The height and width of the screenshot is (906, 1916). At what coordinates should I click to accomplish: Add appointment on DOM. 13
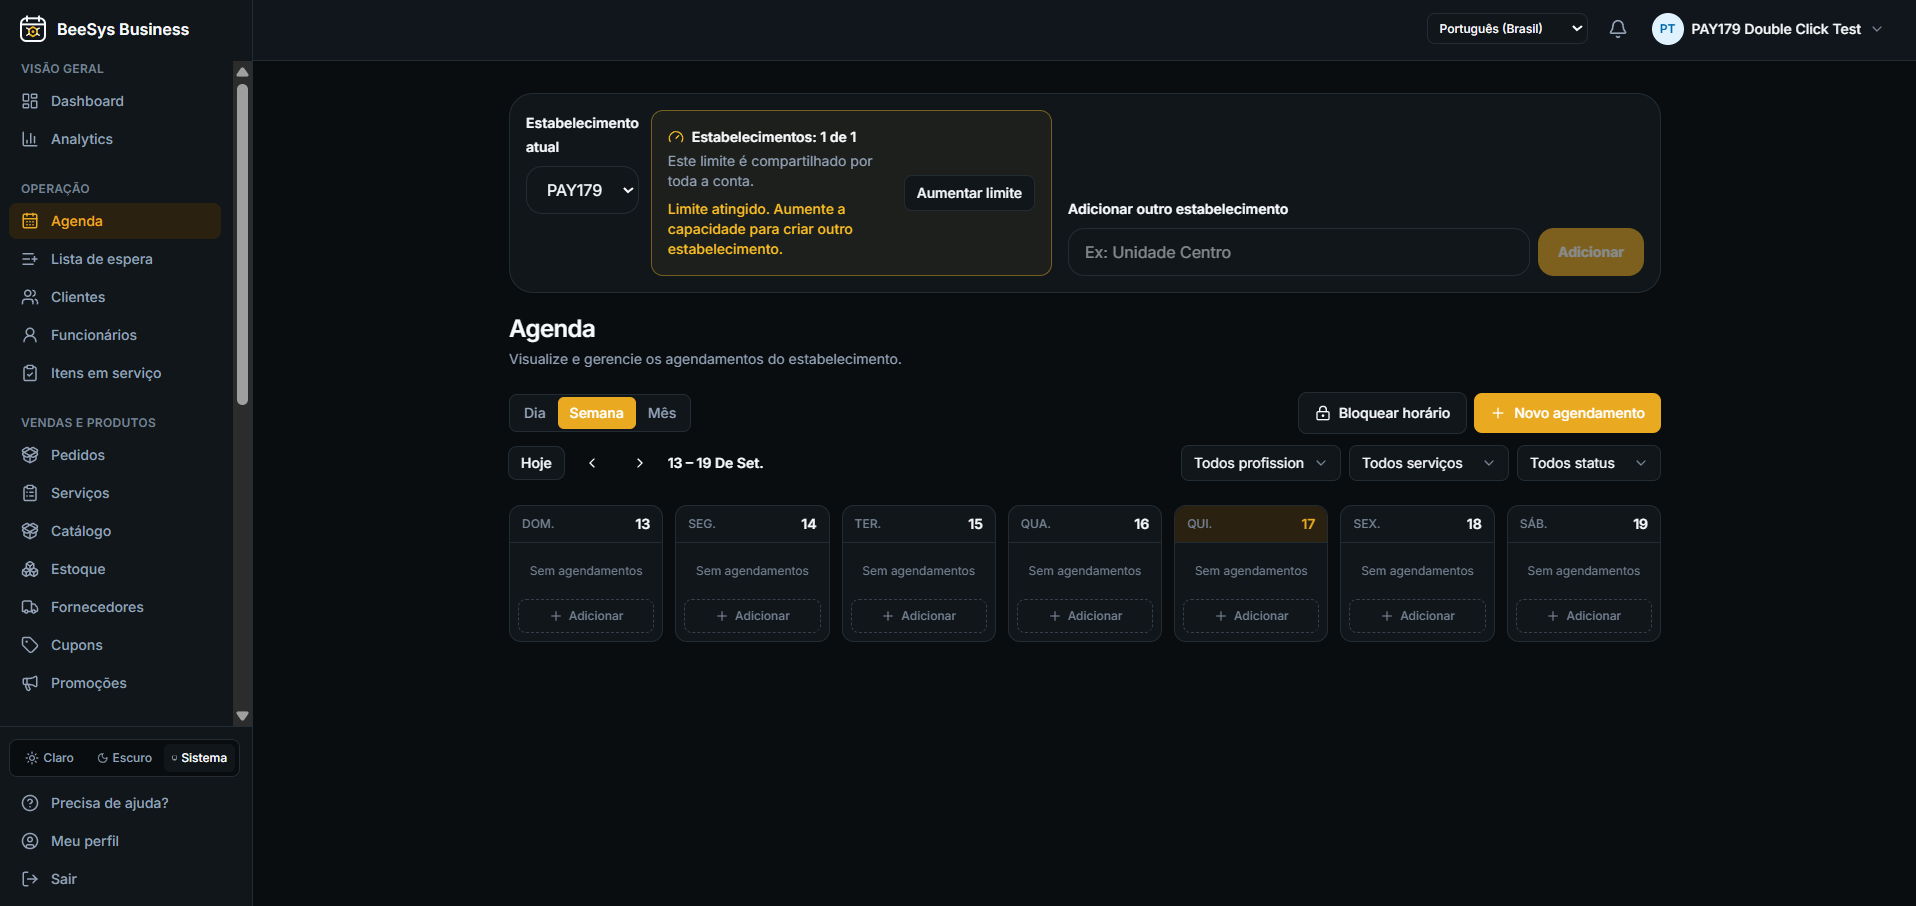click(x=586, y=616)
